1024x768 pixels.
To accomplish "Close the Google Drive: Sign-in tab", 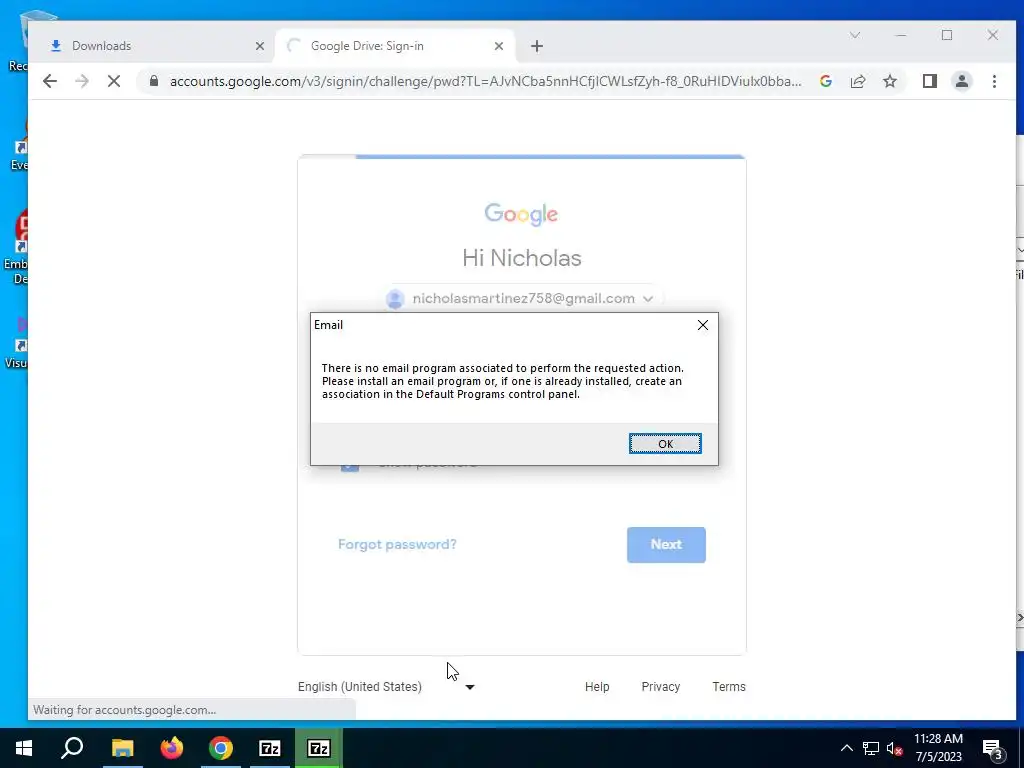I will [499, 46].
